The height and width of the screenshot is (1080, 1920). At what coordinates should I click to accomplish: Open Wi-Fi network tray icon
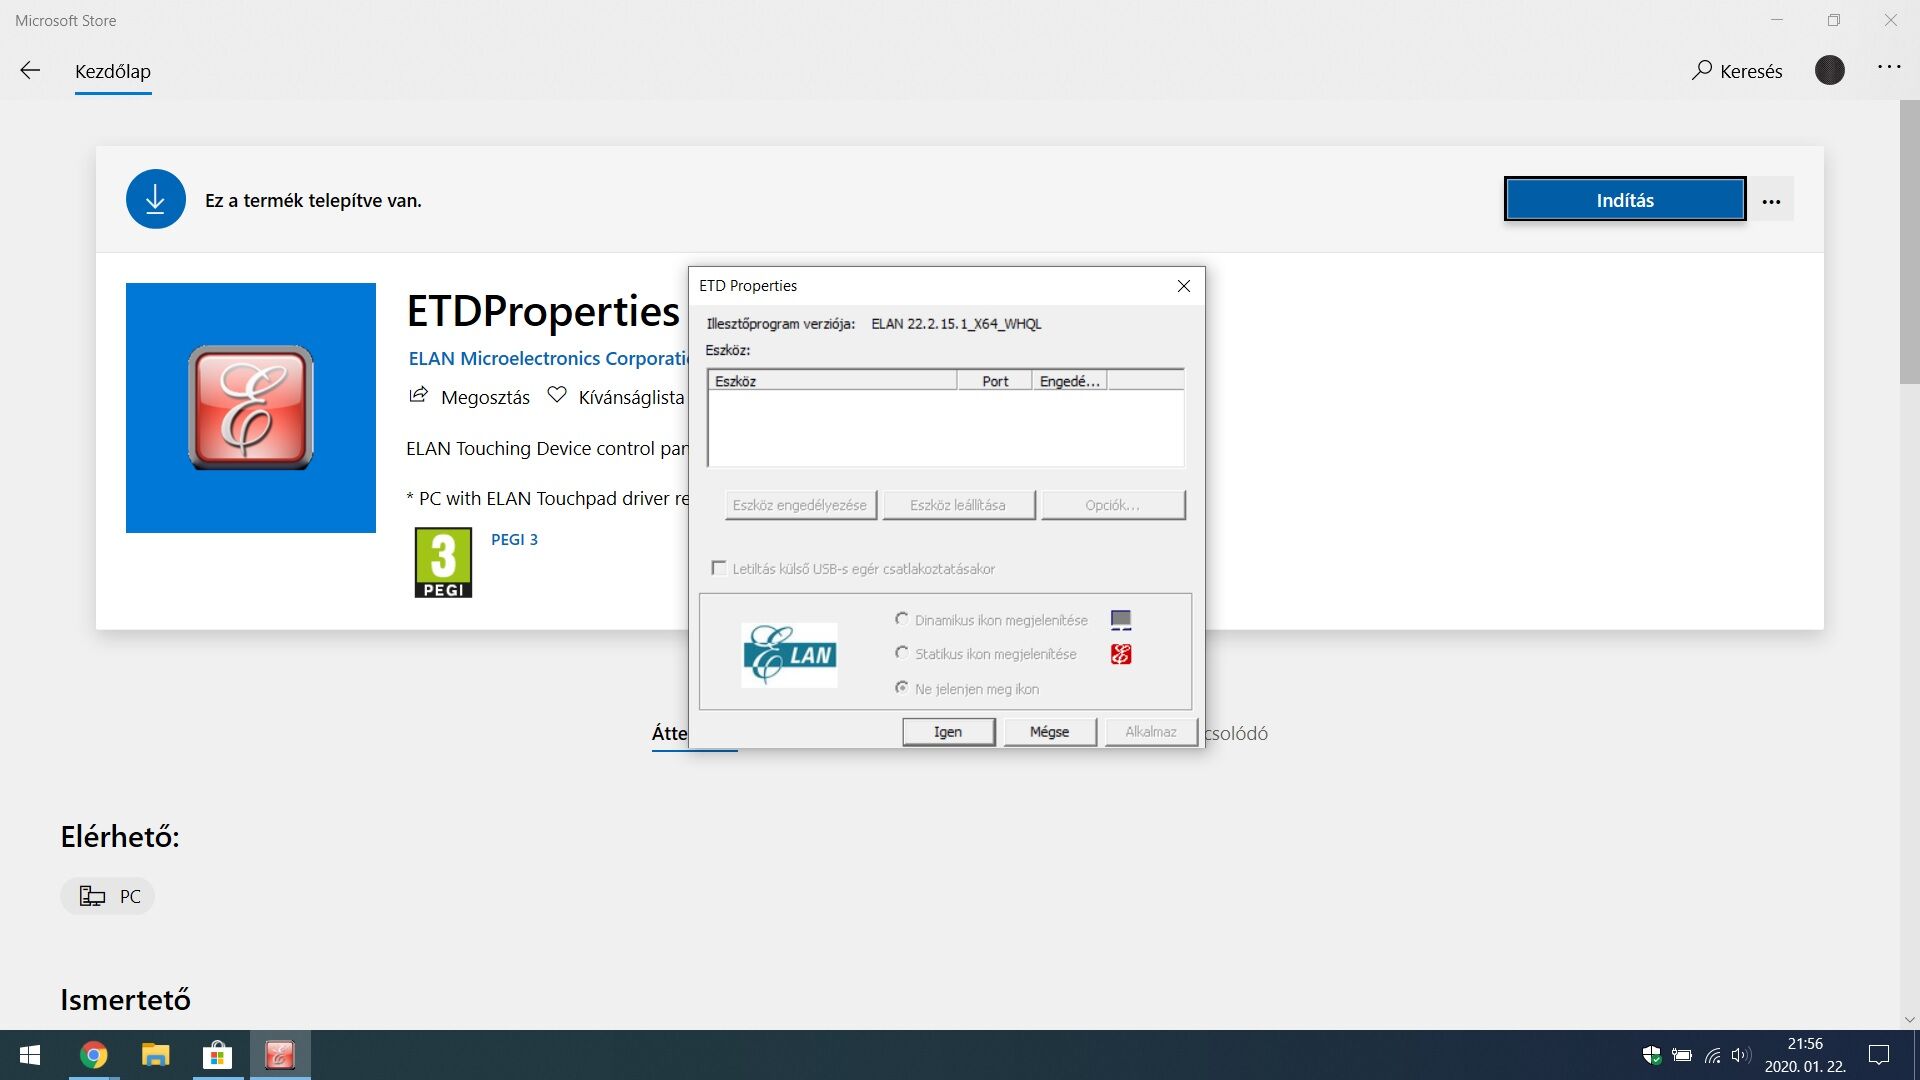pos(1713,1055)
